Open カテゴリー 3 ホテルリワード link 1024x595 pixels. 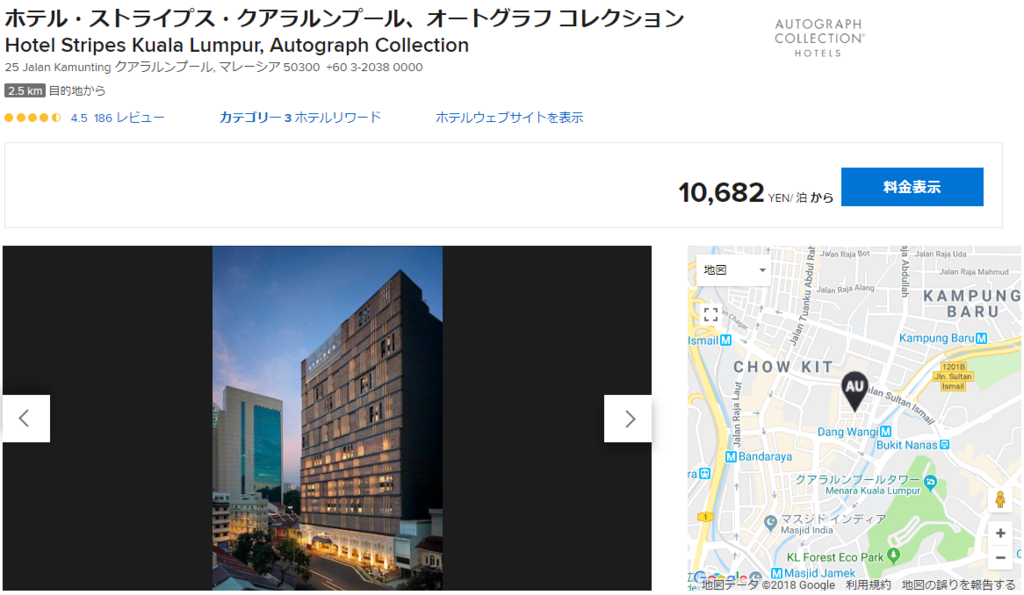(300, 118)
